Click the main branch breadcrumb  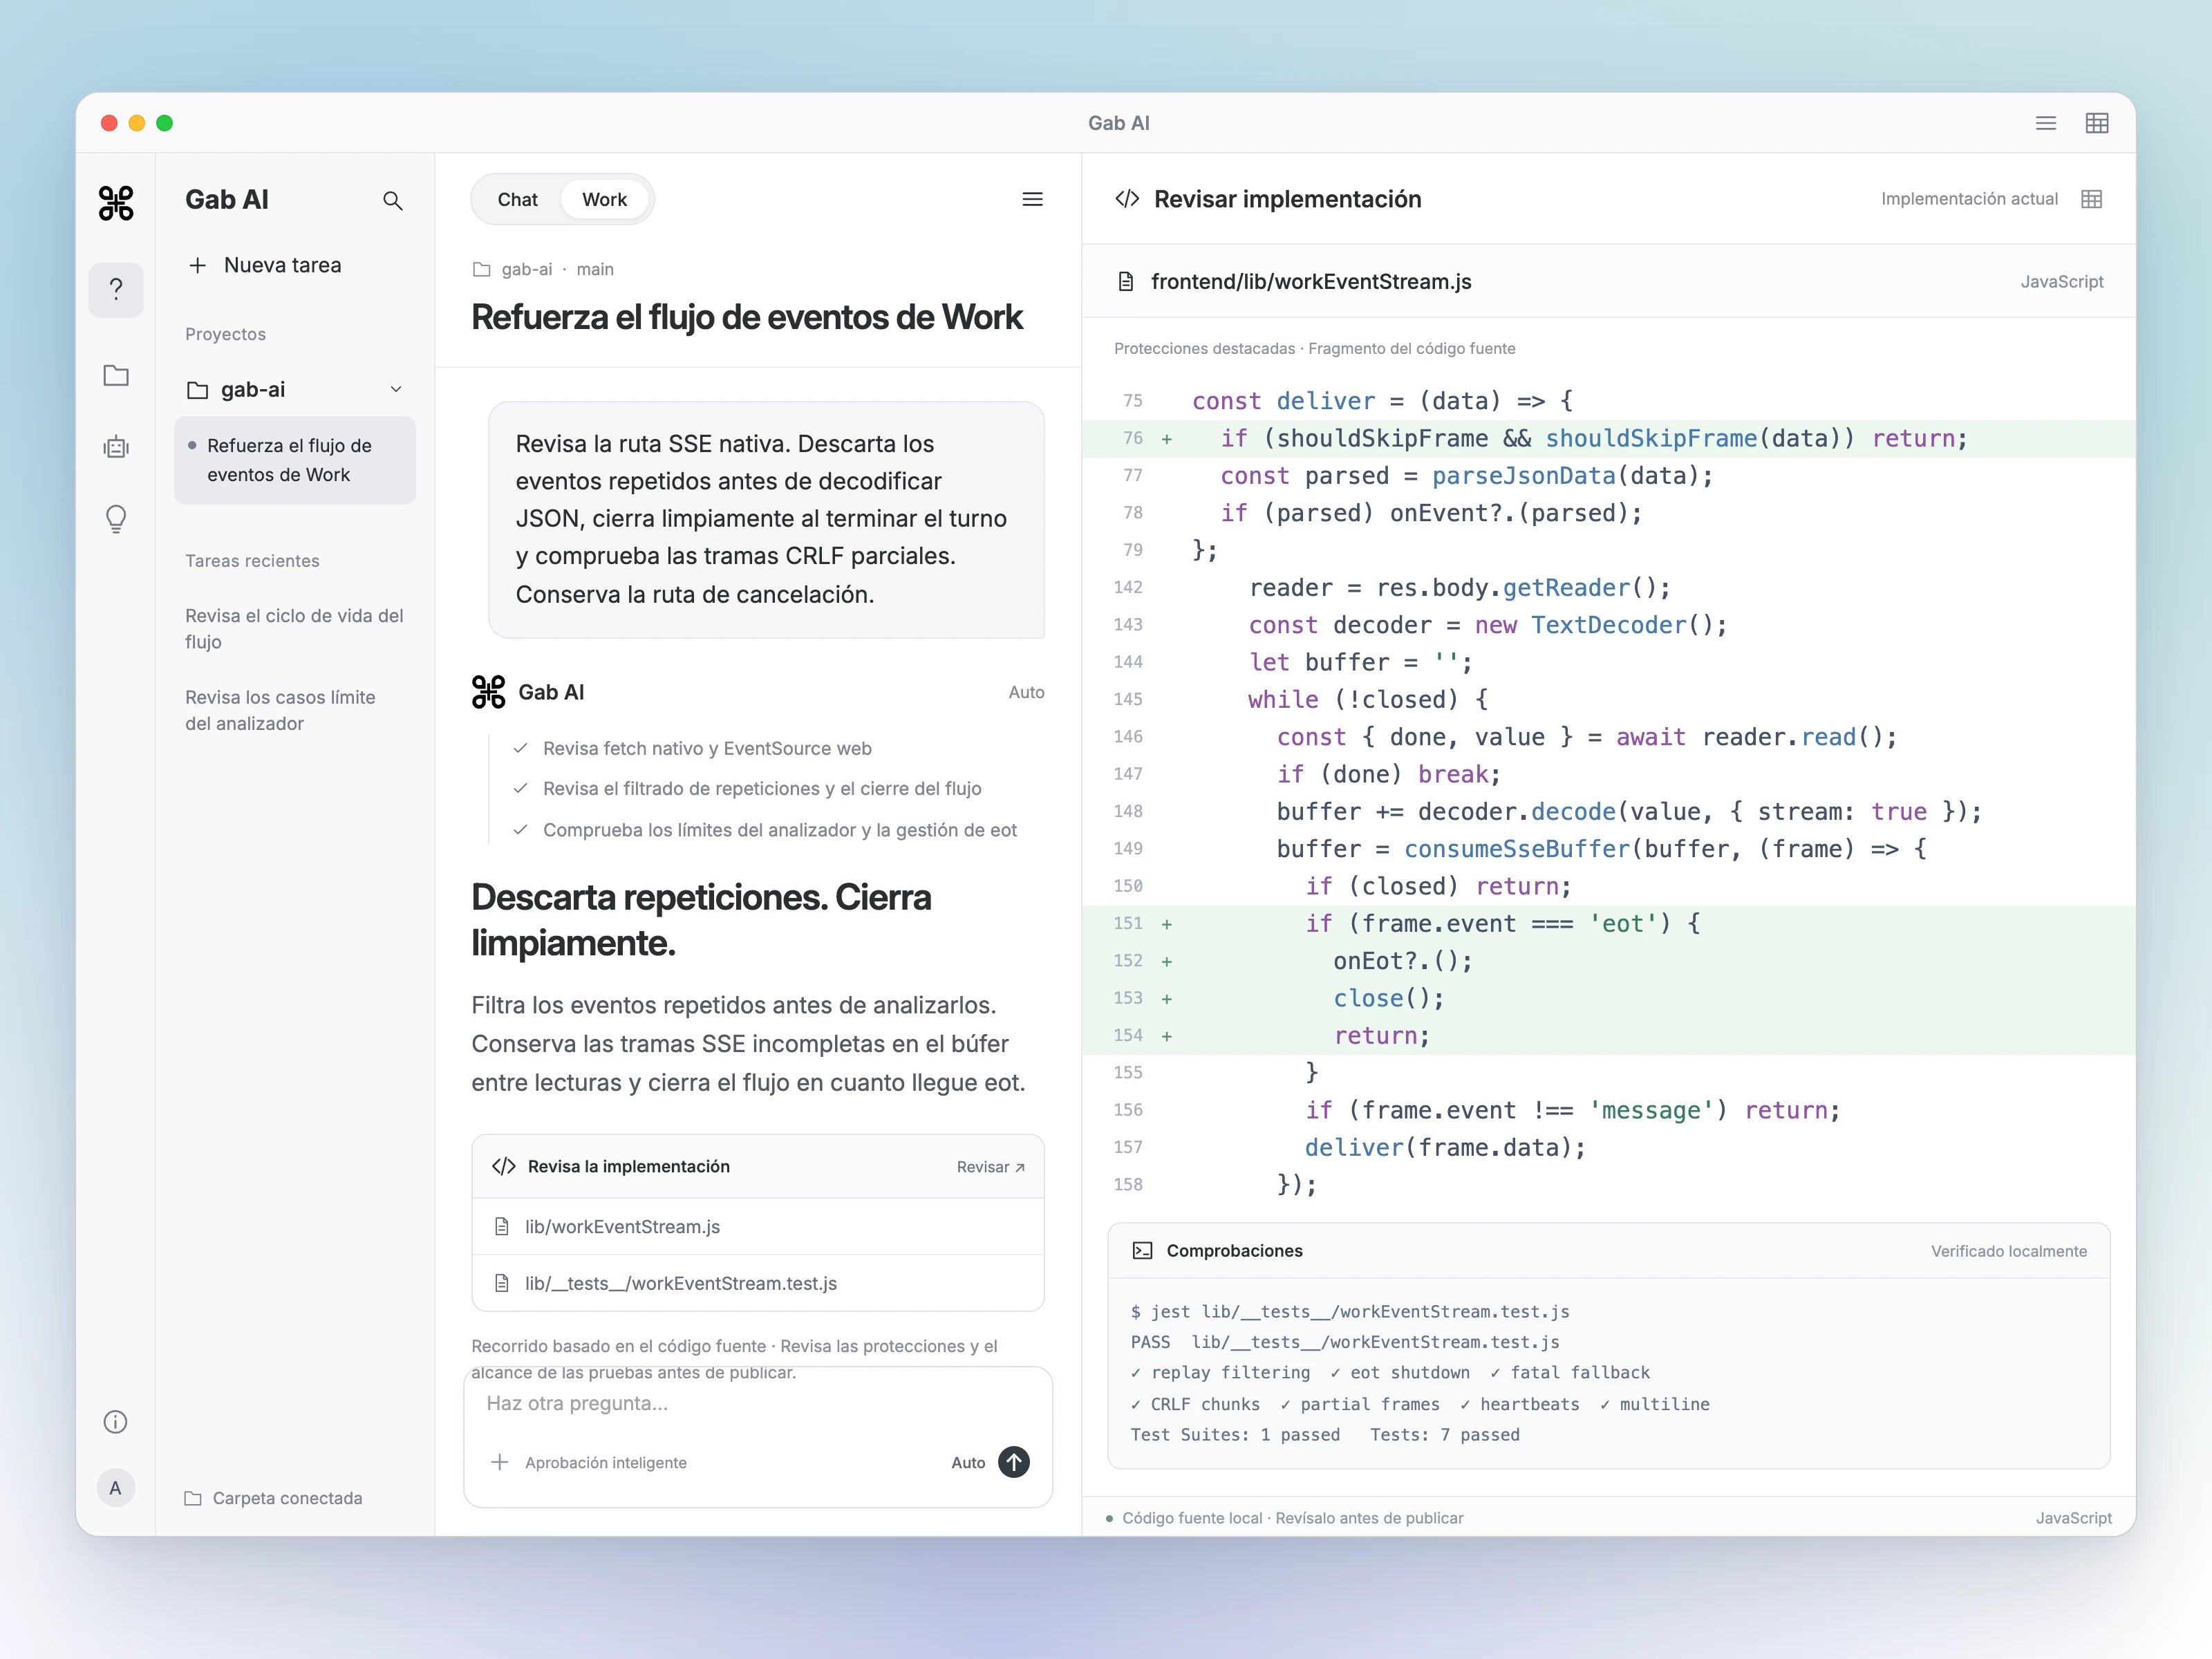coord(595,269)
